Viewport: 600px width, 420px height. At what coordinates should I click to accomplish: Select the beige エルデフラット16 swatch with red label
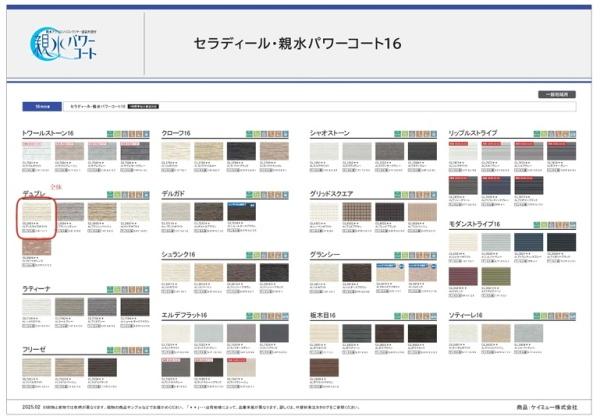(x=241, y=367)
